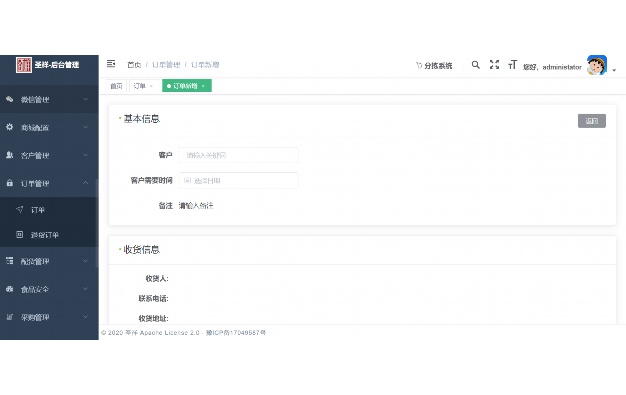Collapse the 订单管理 sidebar menu chevron
Screen dimensions: 626x395
85,183
